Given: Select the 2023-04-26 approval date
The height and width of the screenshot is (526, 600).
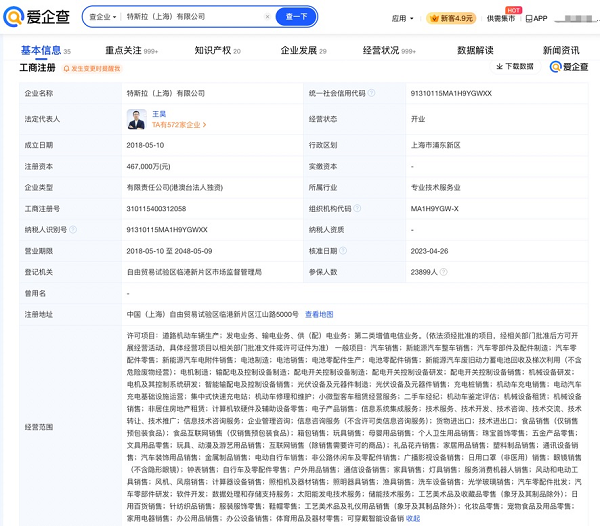Looking at the screenshot, I should [x=429, y=251].
